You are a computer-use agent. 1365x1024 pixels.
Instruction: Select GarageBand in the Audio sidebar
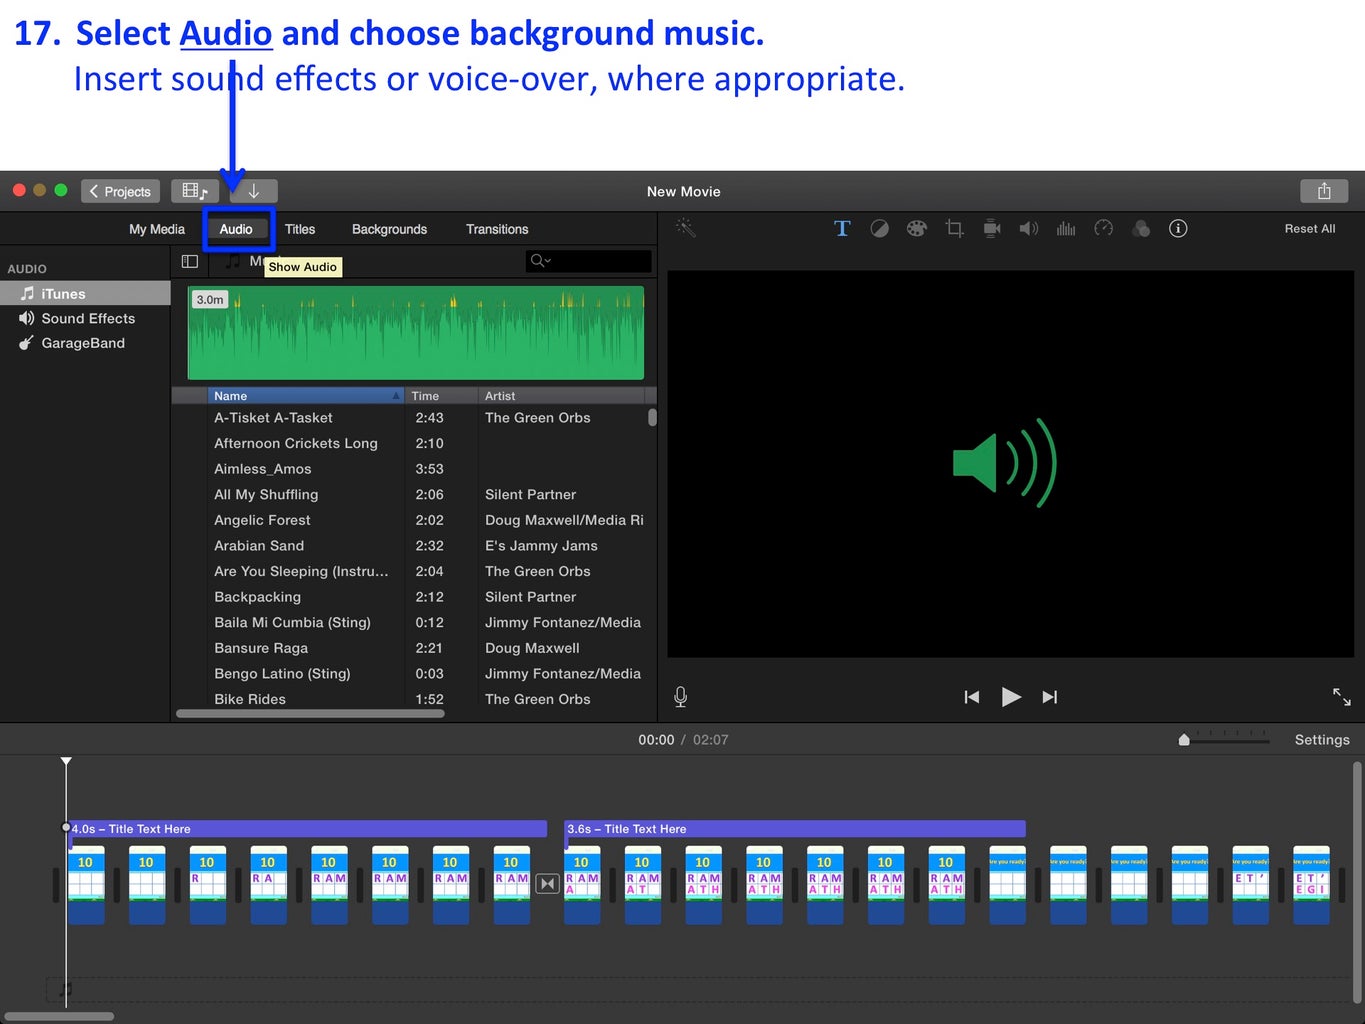tap(82, 343)
